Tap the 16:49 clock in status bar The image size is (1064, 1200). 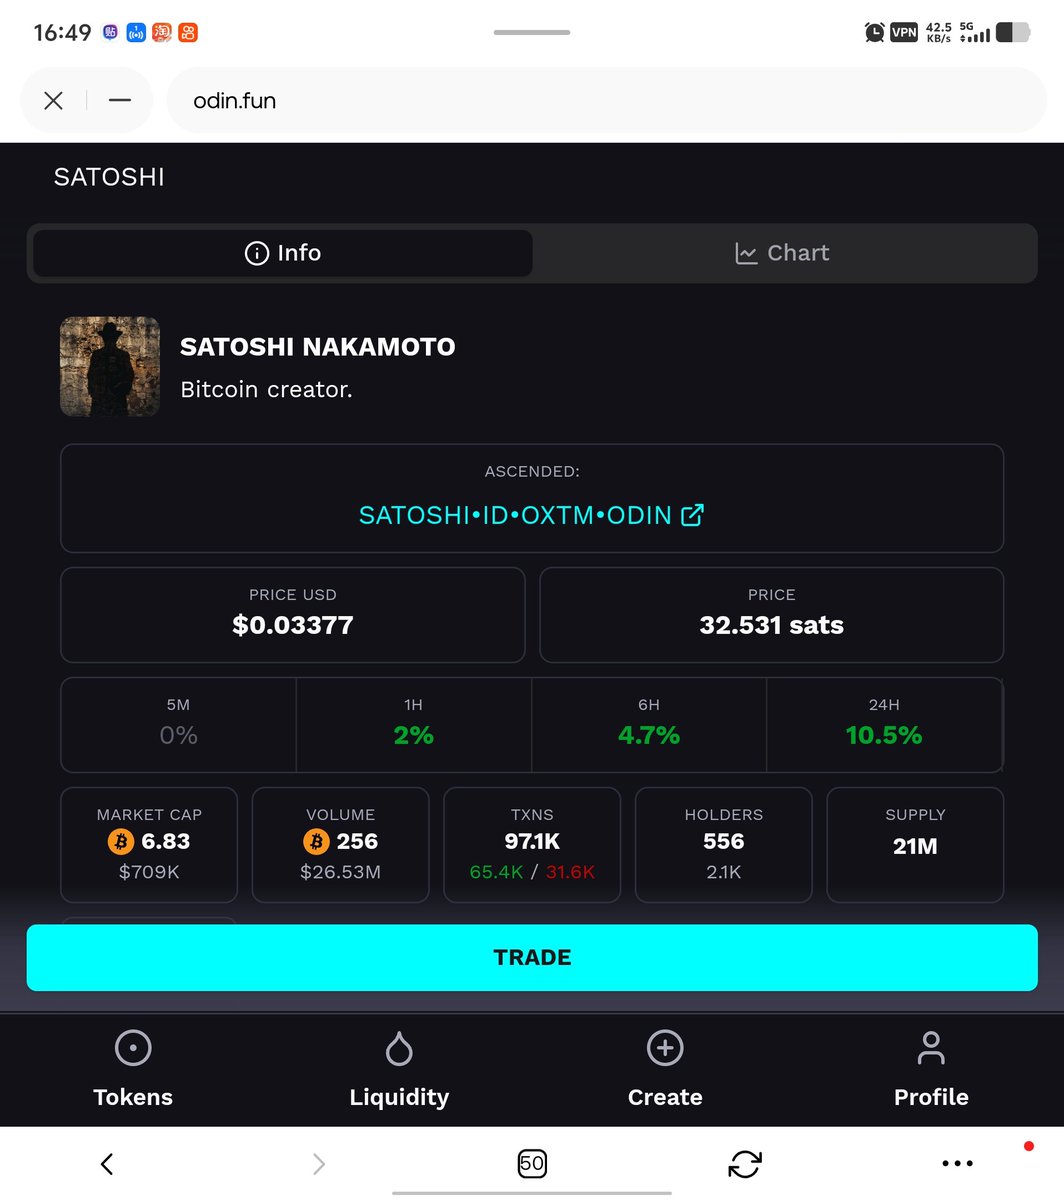pyautogui.click(x=62, y=32)
